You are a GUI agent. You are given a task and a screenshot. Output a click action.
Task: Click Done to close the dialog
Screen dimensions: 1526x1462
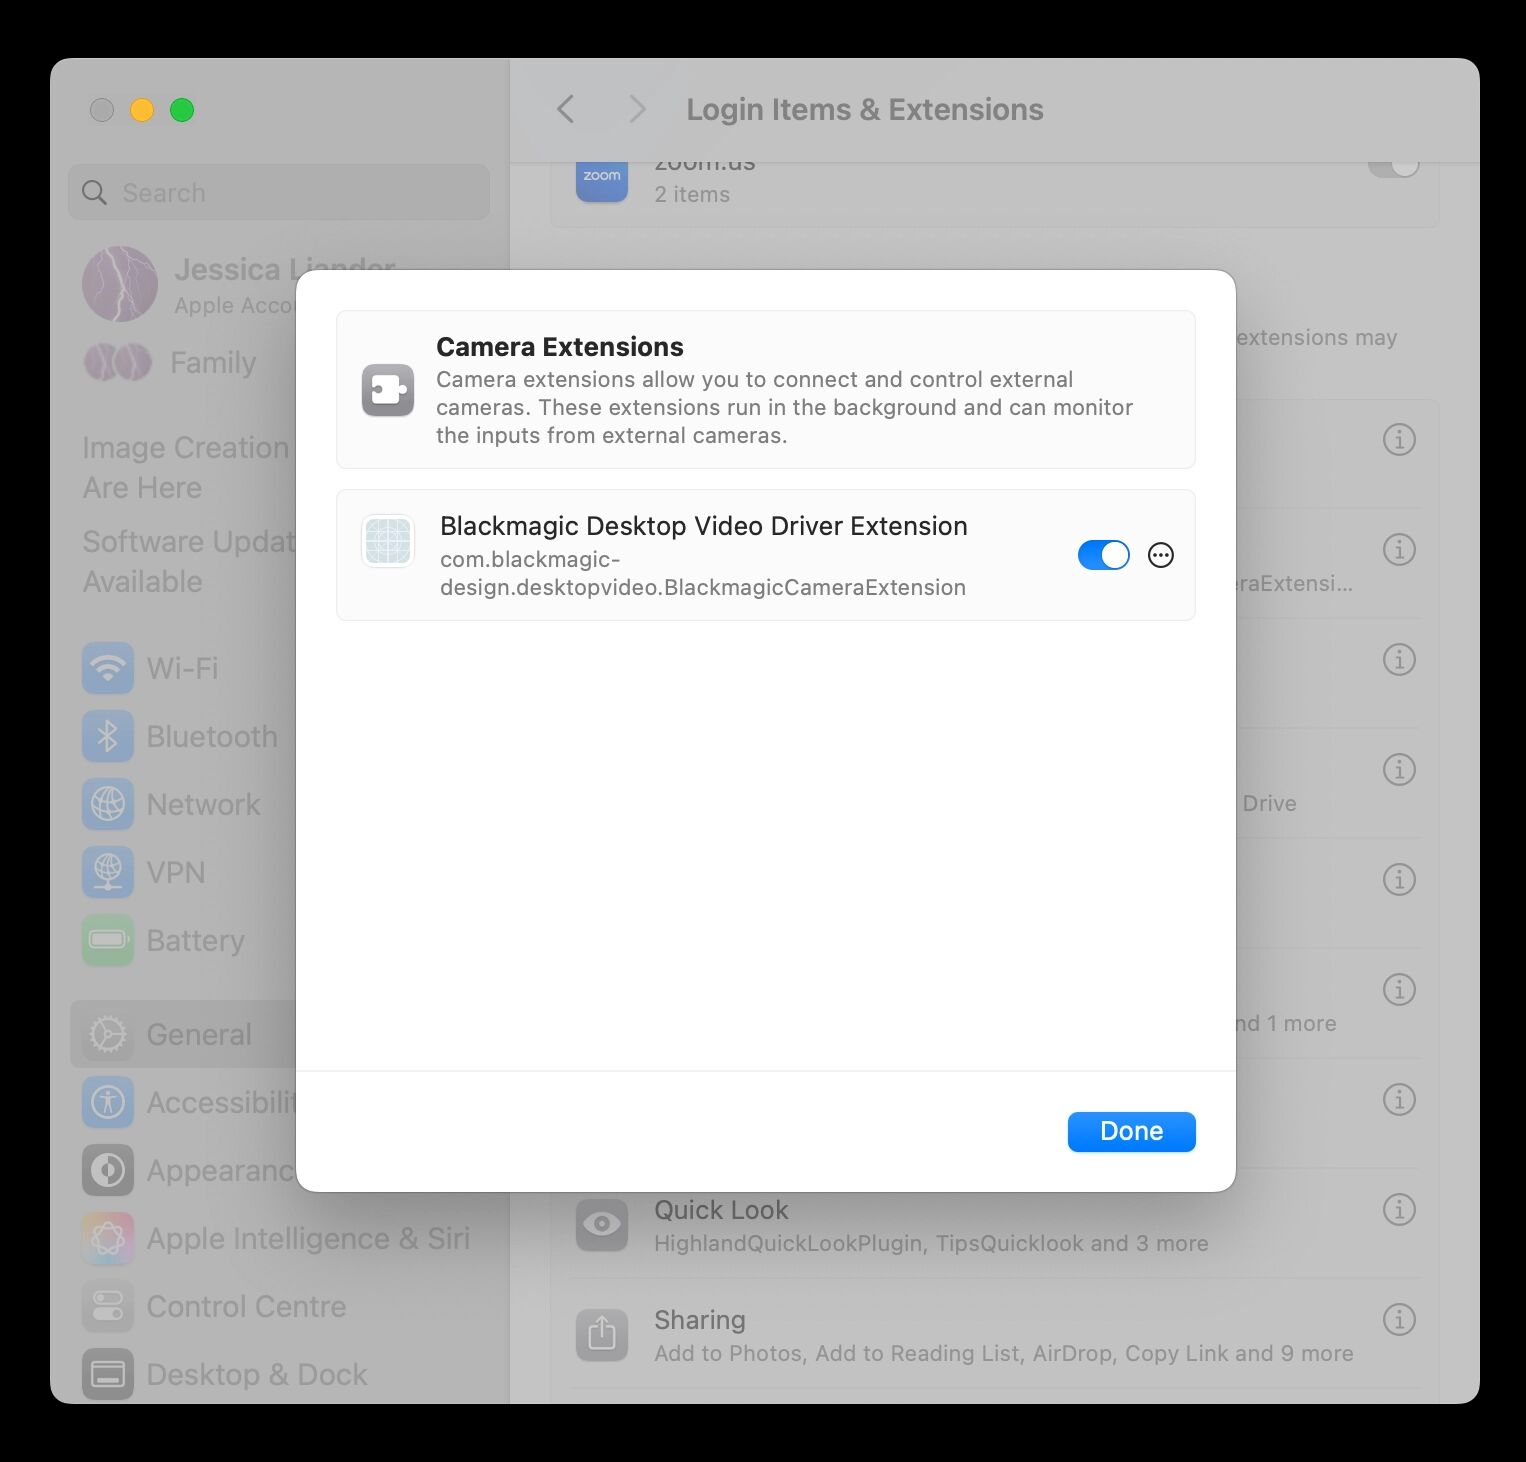1132,1131
